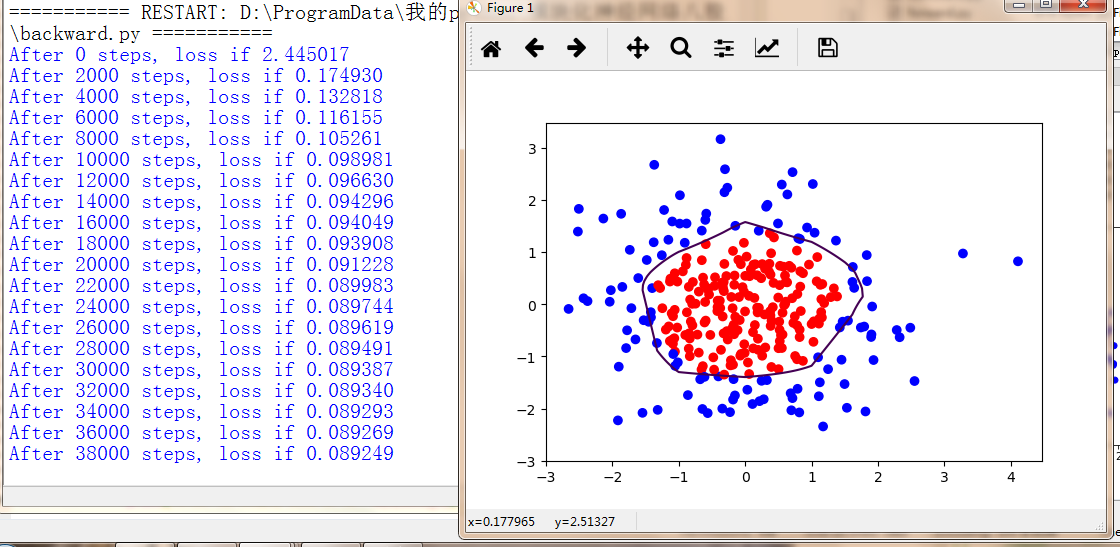Screen dimensions: 1120x547
Task: Click the Figure 1 window title icon
Action: tap(473, 8)
